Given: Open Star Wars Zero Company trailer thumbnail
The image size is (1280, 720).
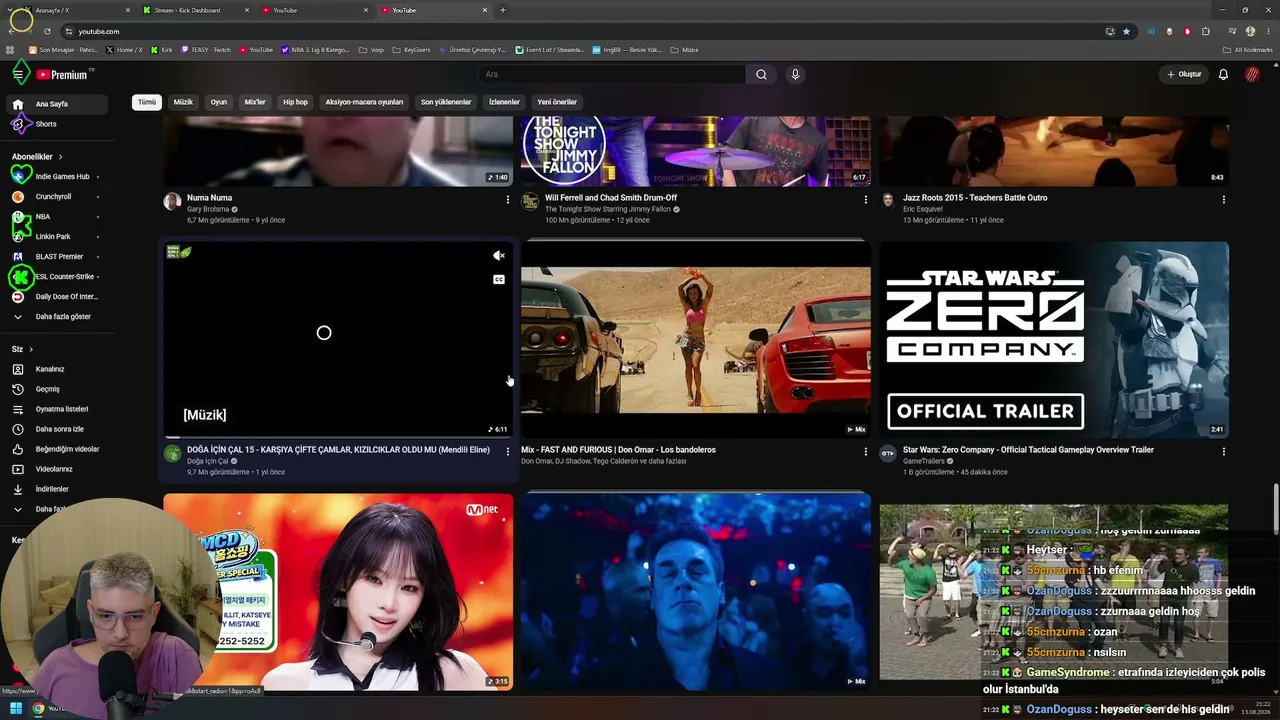Looking at the screenshot, I should click(1054, 340).
